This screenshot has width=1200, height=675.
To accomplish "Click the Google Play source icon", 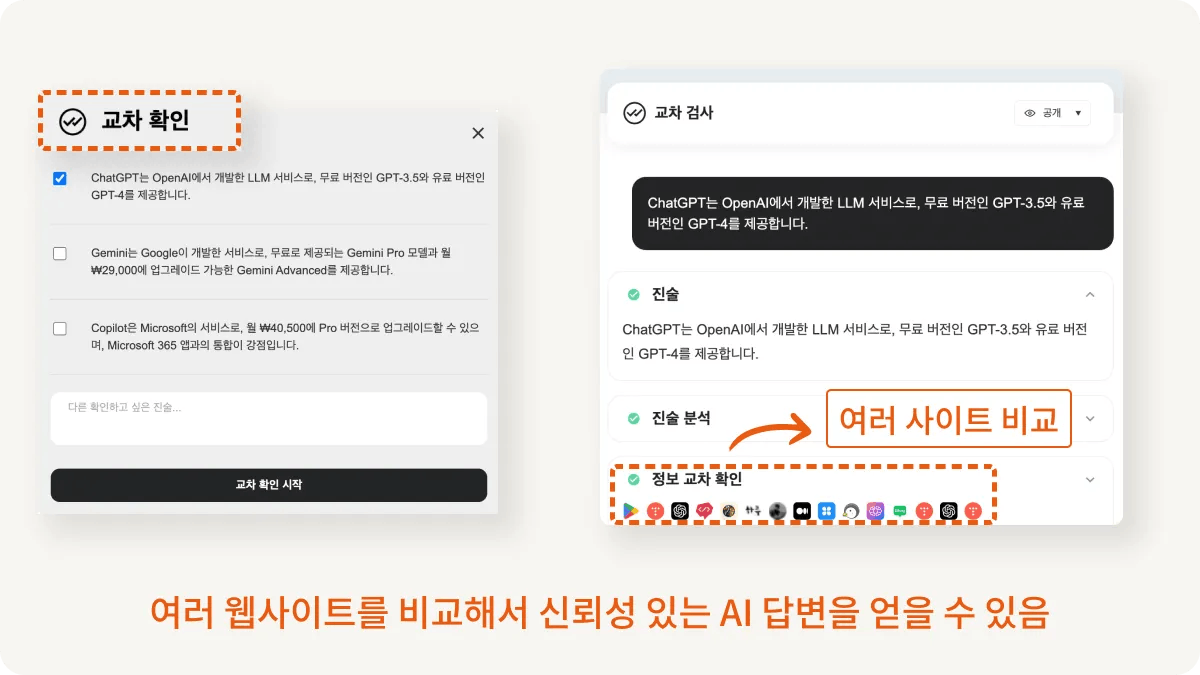I will pyautogui.click(x=631, y=511).
